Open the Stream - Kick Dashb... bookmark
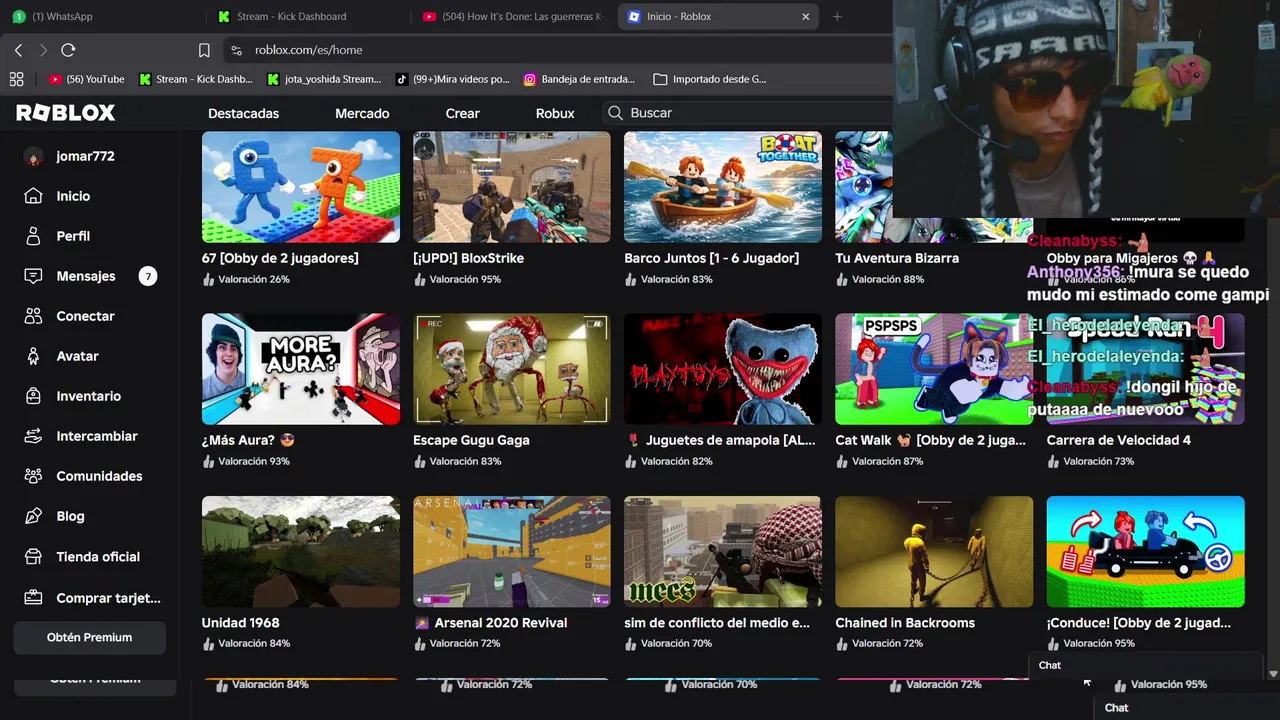Screen dimensions: 1280x720 tap(195, 79)
